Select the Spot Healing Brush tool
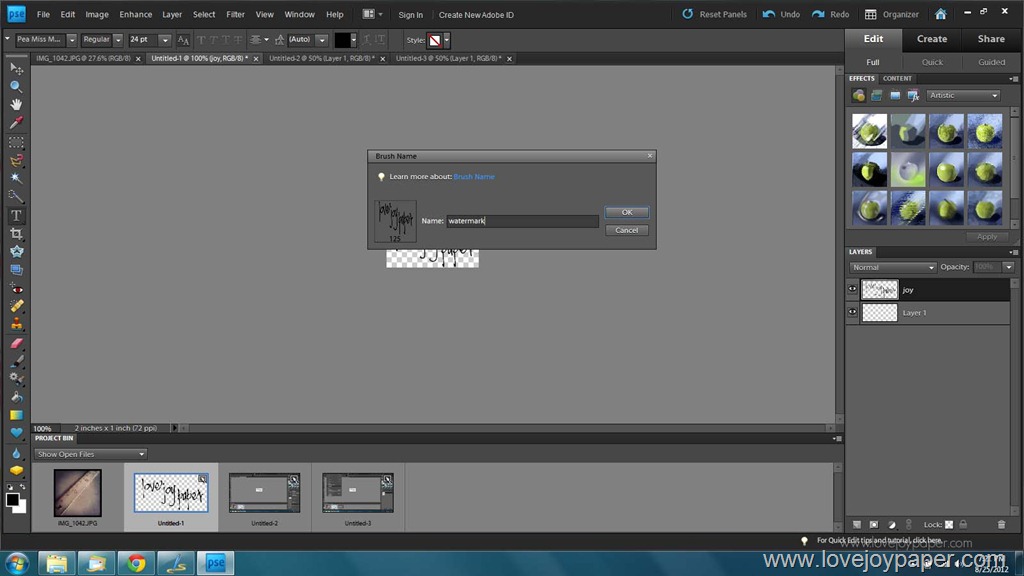Viewport: 1024px width, 576px height. 16,306
